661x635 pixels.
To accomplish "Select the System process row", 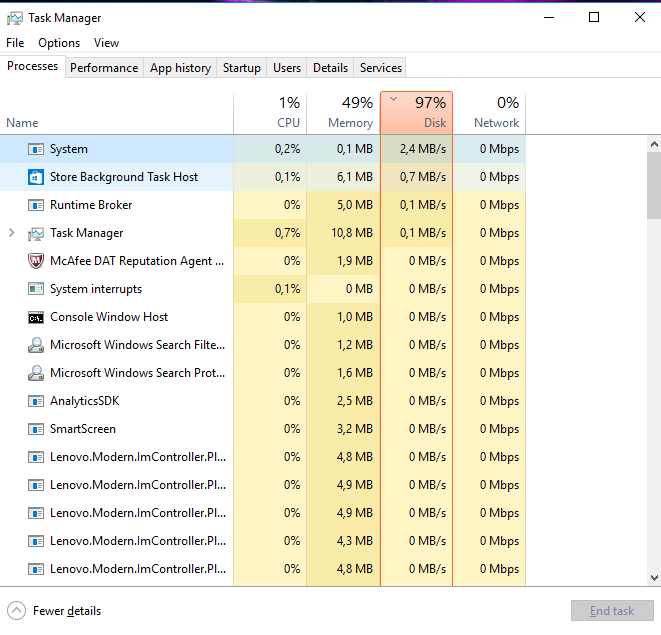I will pos(263,149).
